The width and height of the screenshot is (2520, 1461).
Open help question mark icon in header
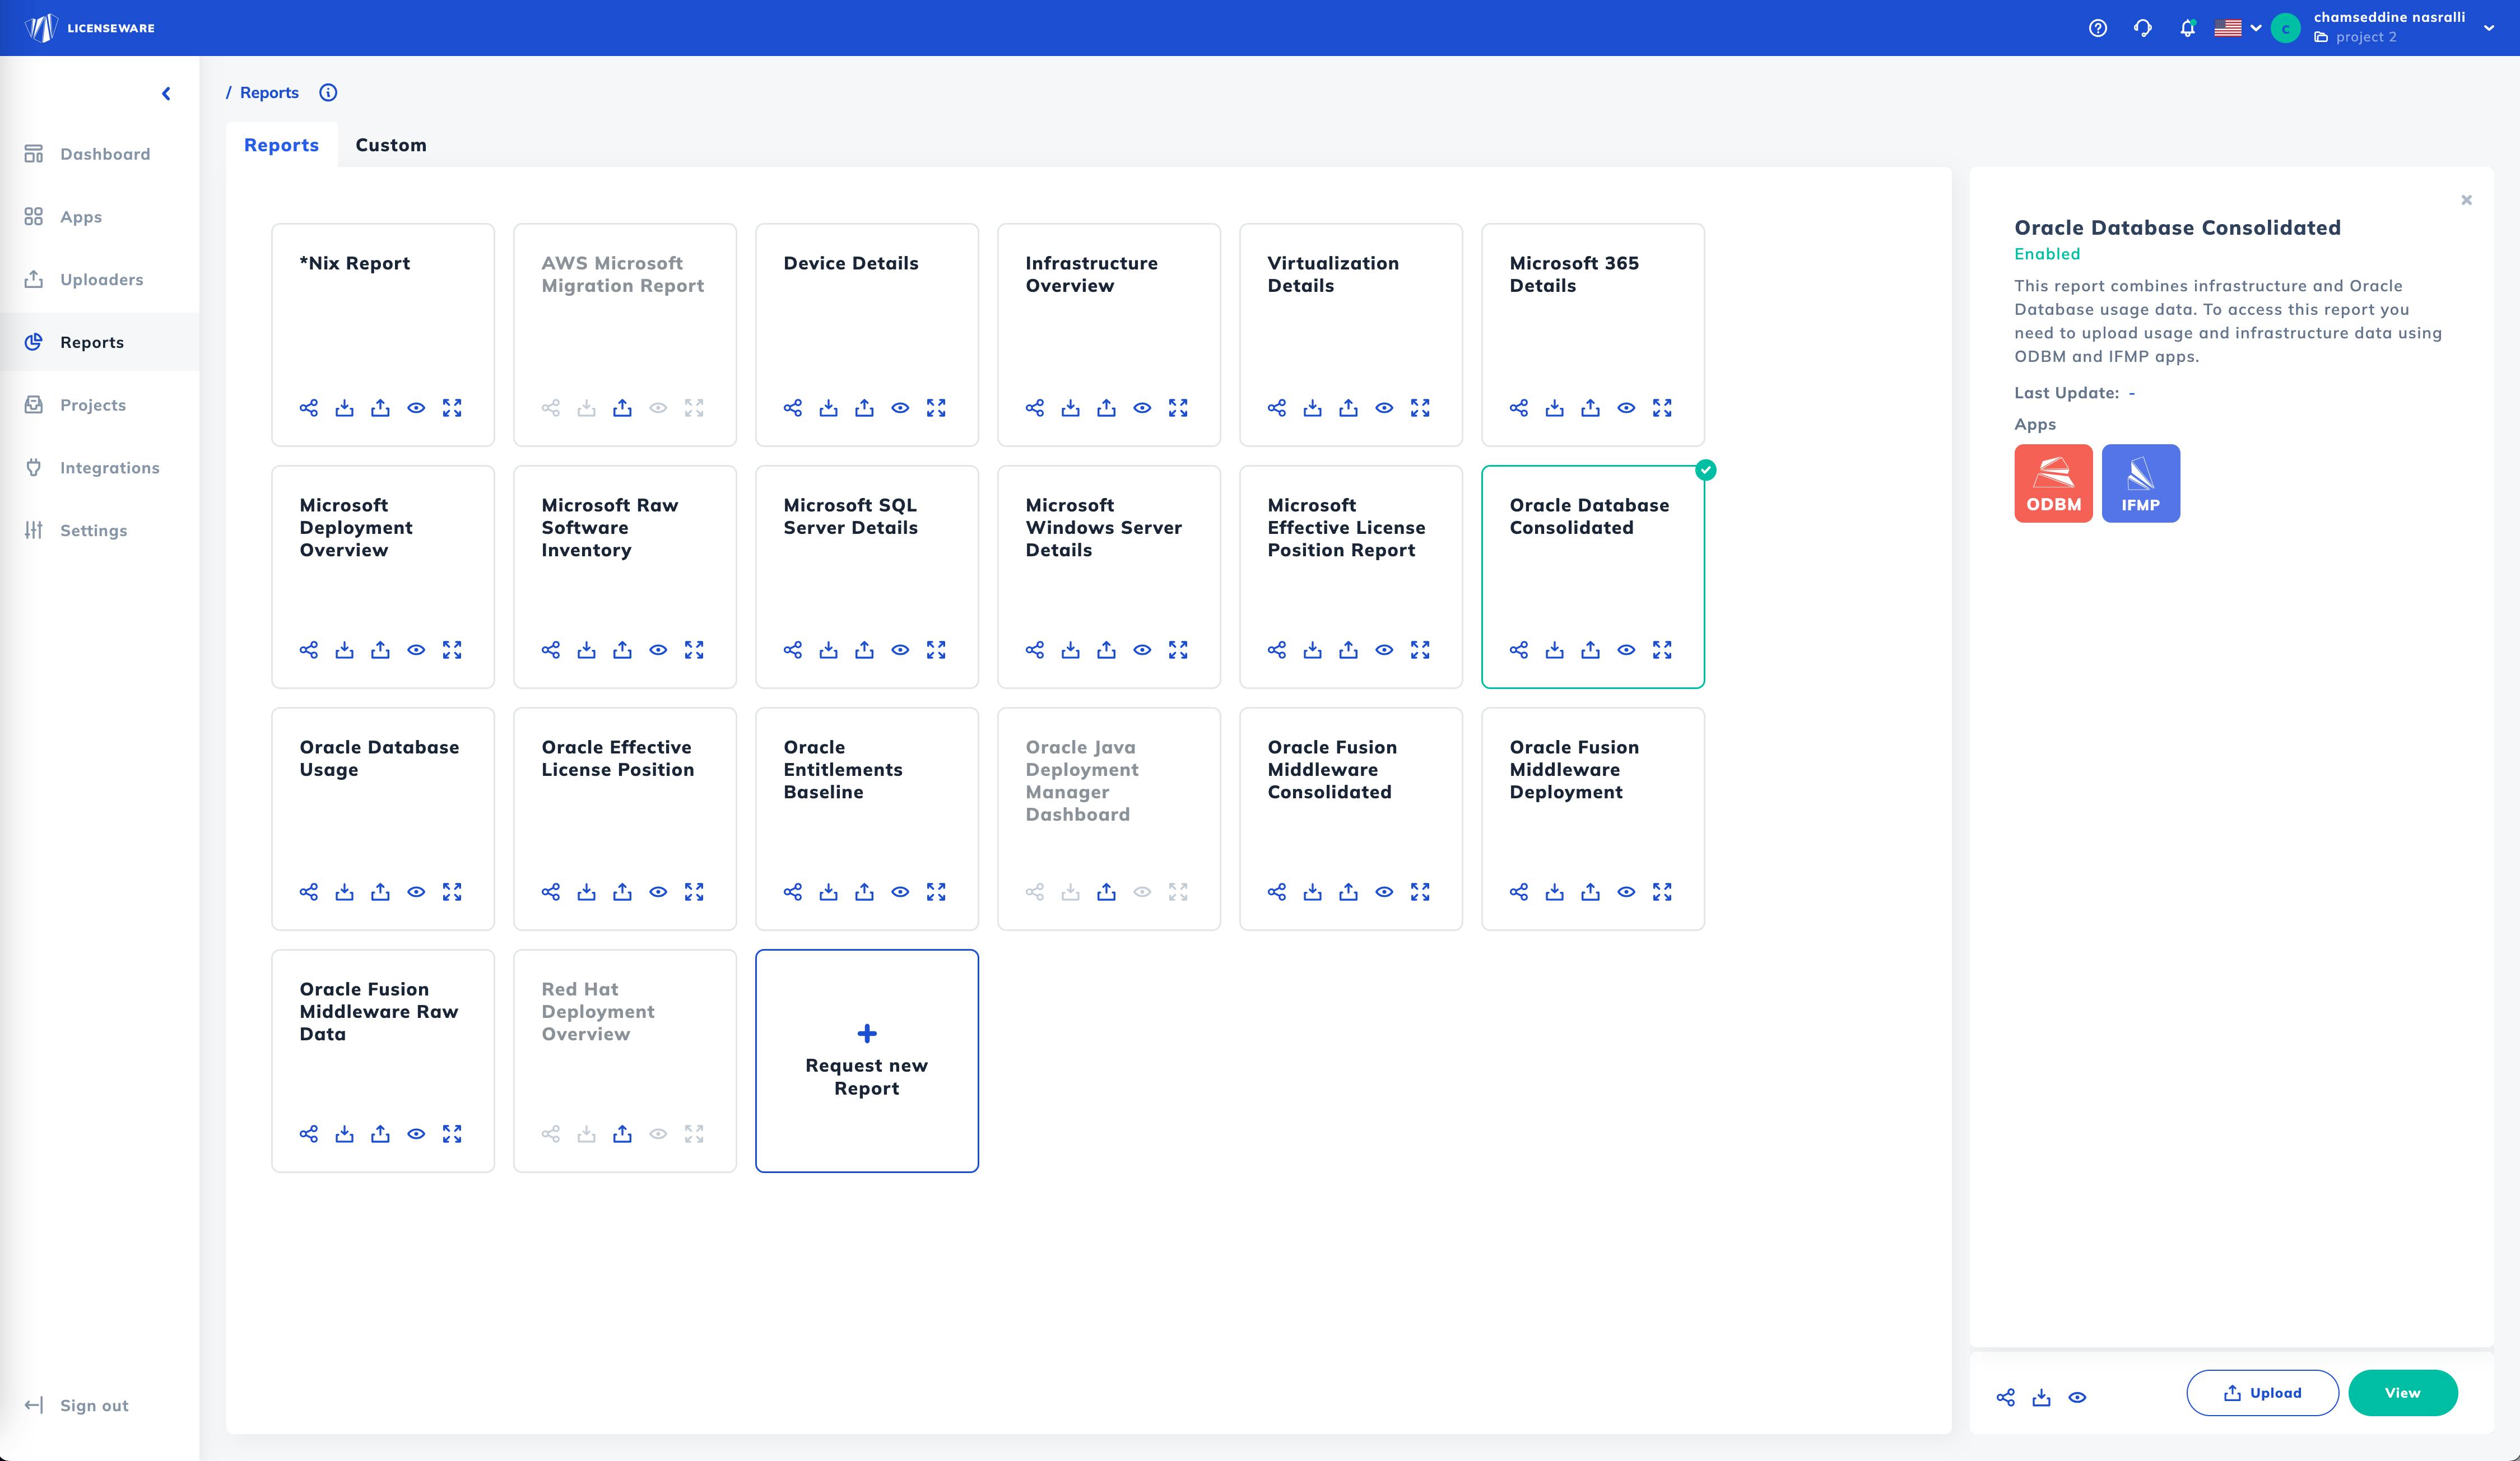pyautogui.click(x=2098, y=28)
